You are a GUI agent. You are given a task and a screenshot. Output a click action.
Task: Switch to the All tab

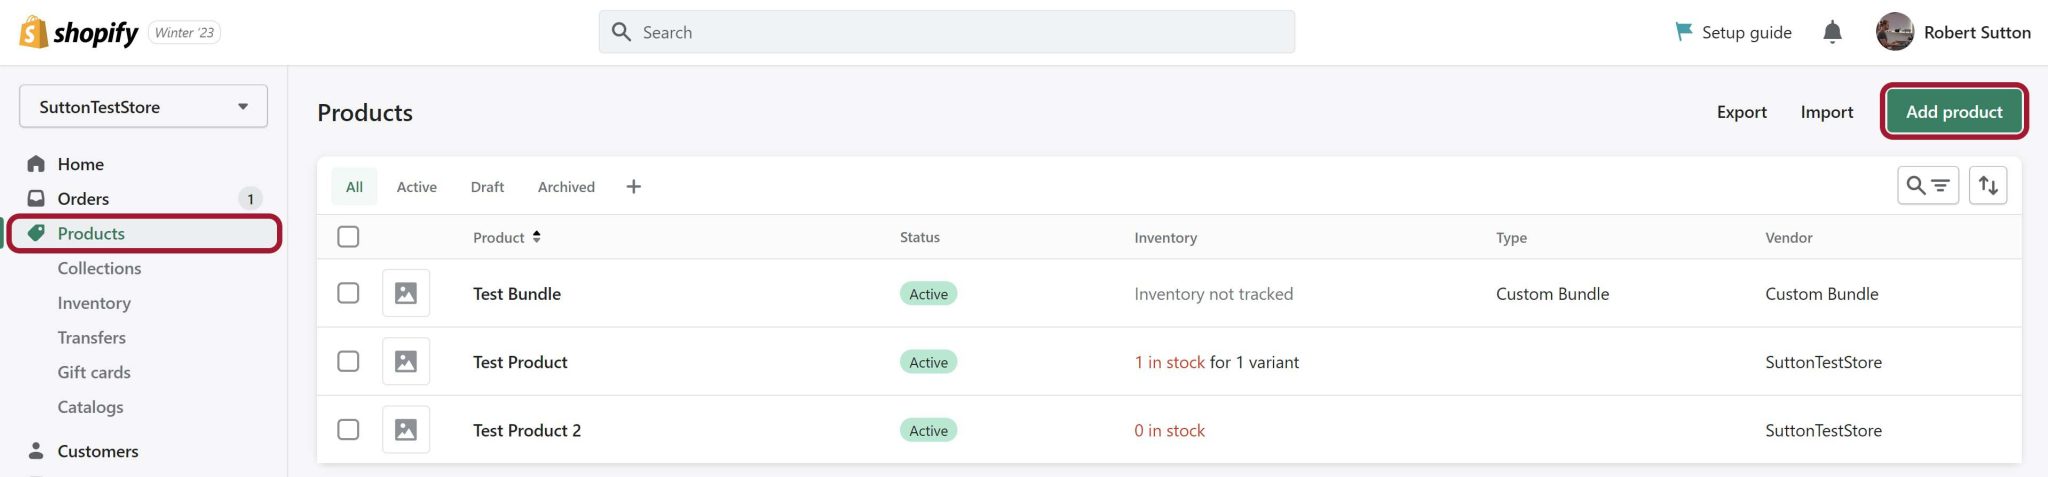[x=354, y=187]
